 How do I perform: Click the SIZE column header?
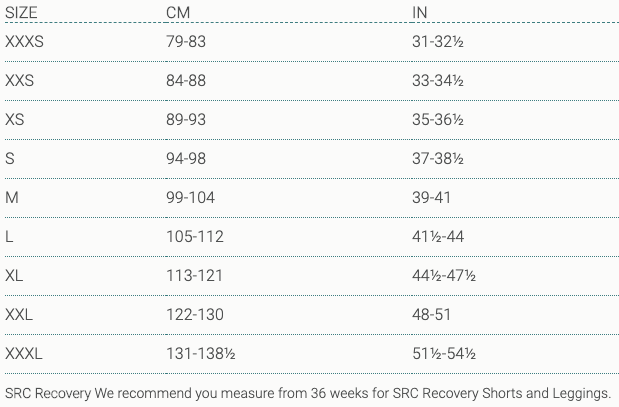(x=20, y=12)
